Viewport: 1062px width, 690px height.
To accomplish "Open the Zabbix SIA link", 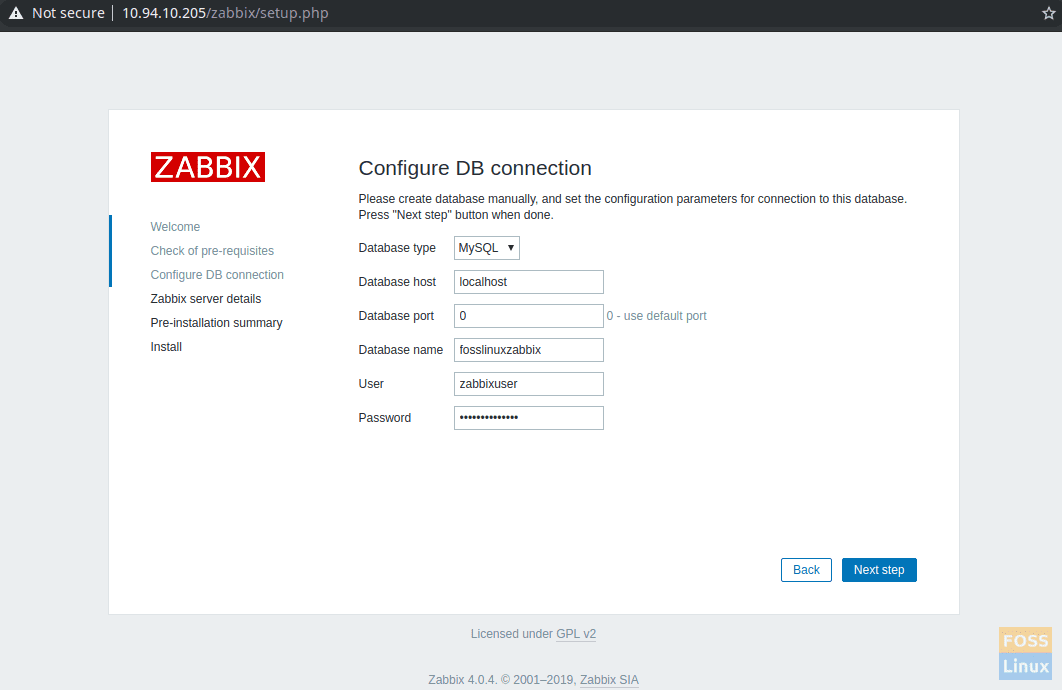I will coord(609,680).
